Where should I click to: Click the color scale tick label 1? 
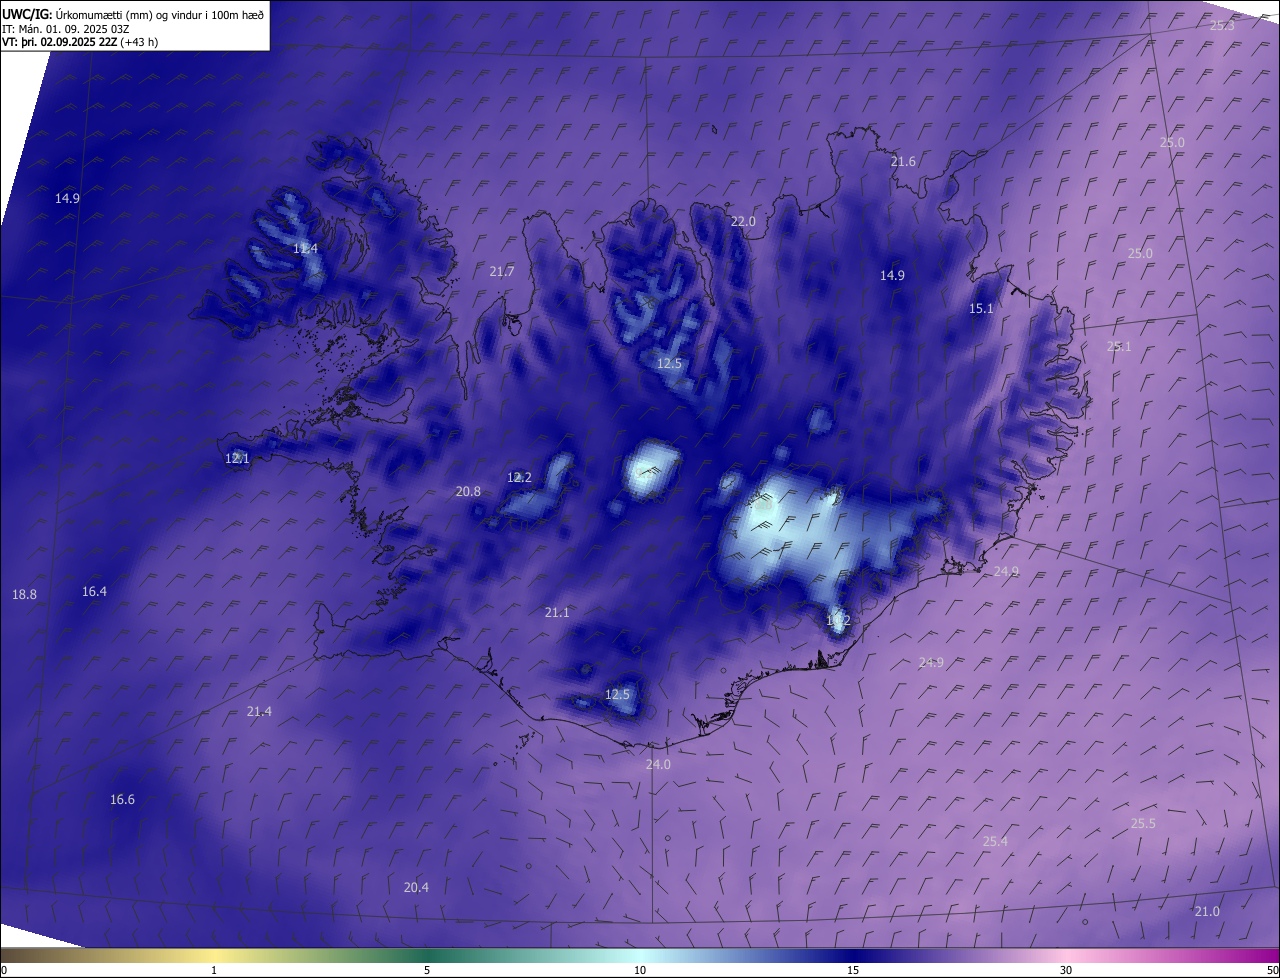tap(214, 970)
